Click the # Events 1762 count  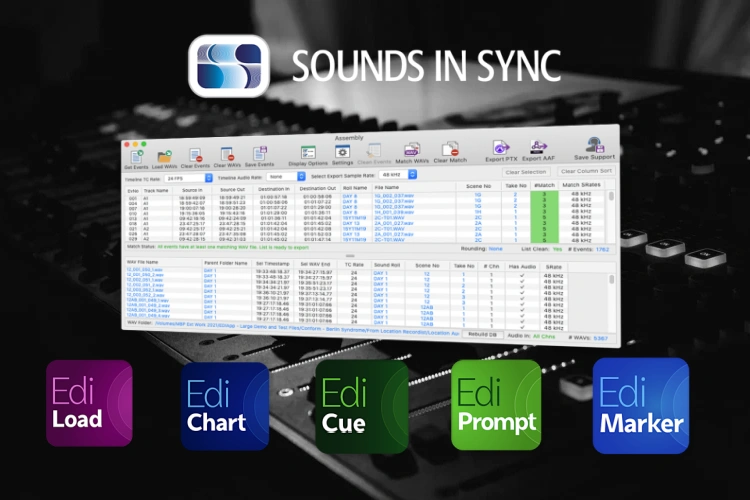589,249
